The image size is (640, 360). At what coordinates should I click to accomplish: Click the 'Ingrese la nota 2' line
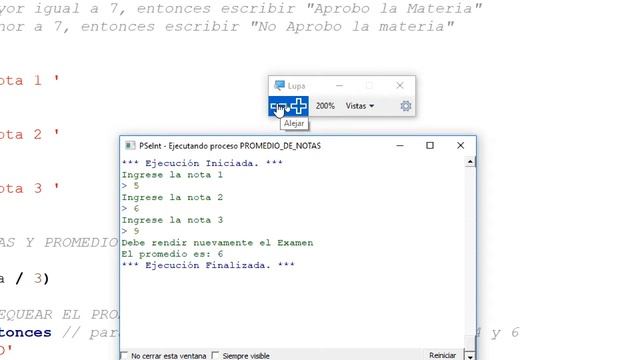click(x=172, y=198)
